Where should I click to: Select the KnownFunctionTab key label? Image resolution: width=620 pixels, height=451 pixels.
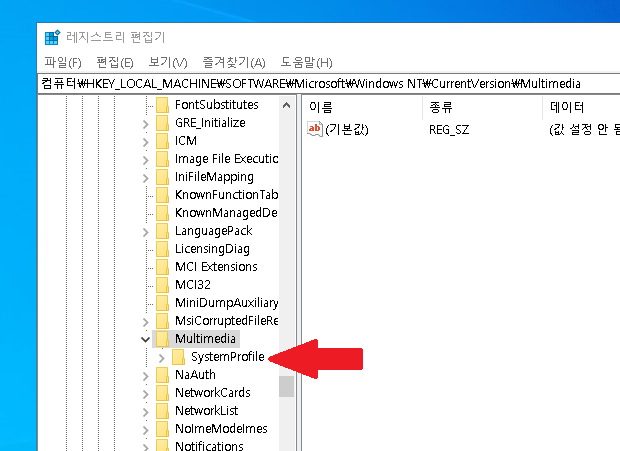click(x=227, y=195)
